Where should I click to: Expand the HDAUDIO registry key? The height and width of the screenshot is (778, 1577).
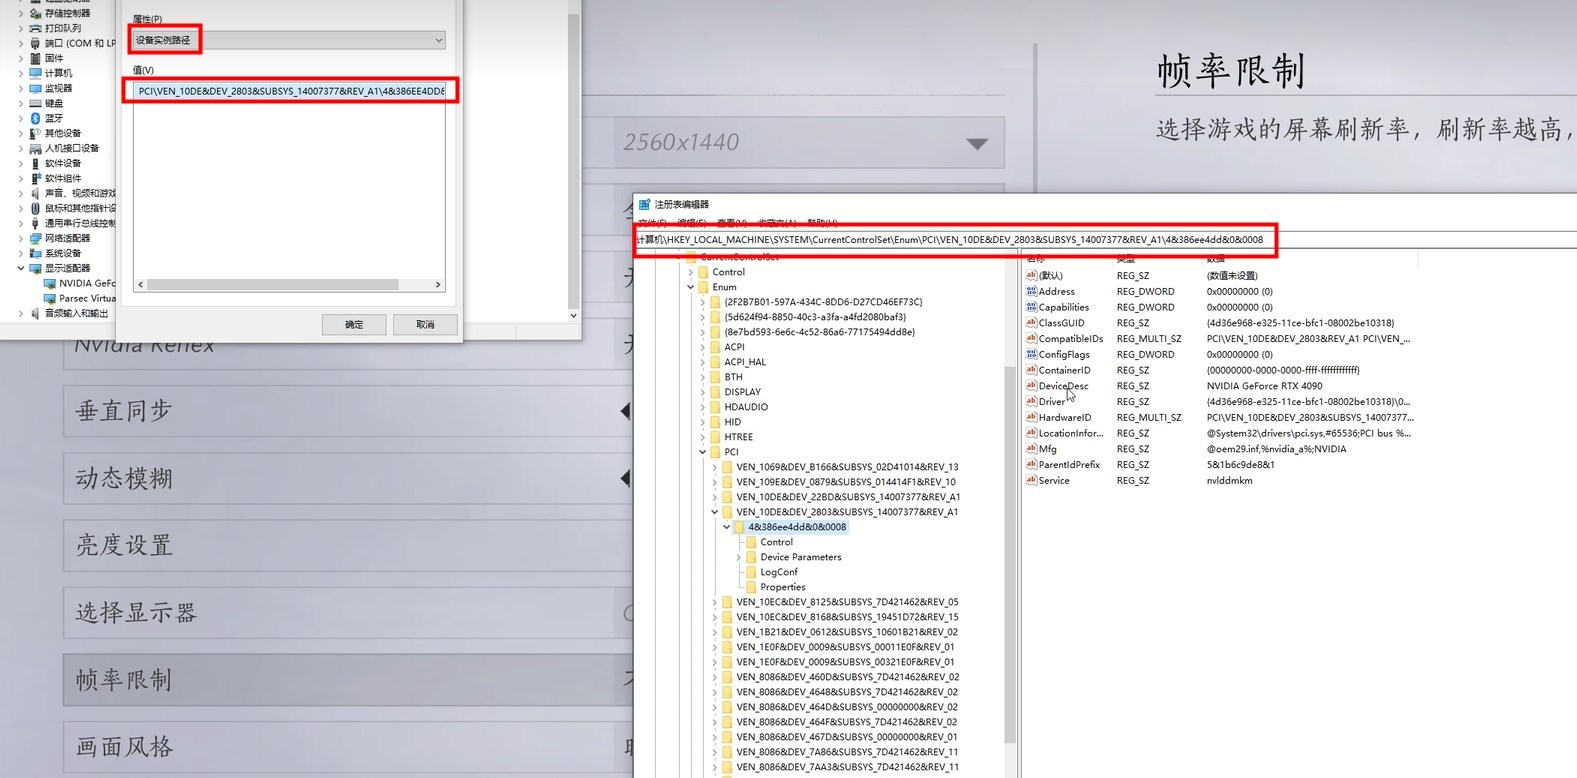click(702, 407)
